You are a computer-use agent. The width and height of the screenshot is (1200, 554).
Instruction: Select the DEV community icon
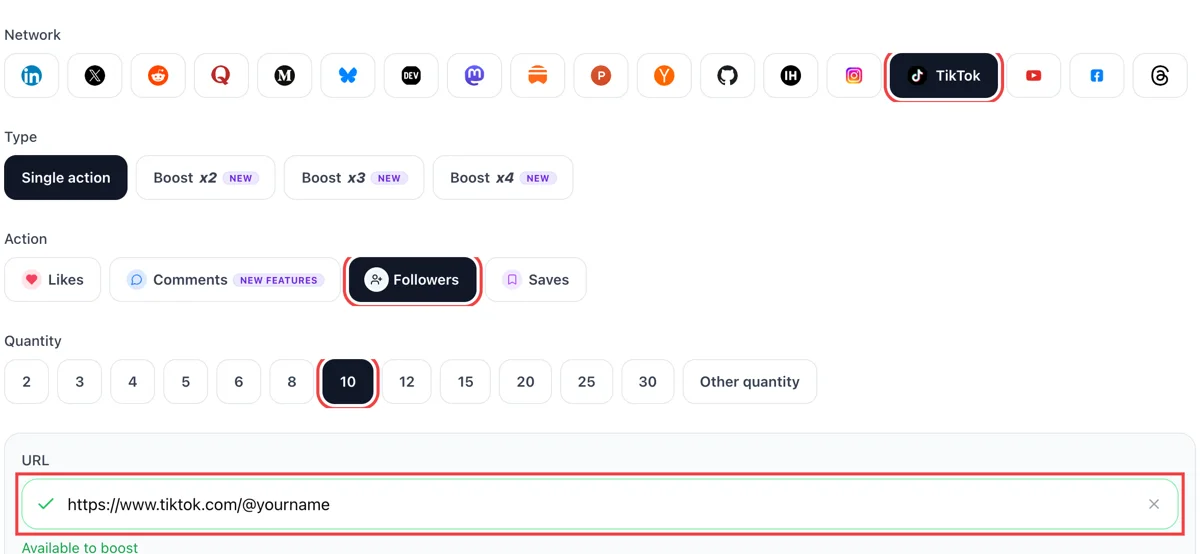(x=411, y=76)
